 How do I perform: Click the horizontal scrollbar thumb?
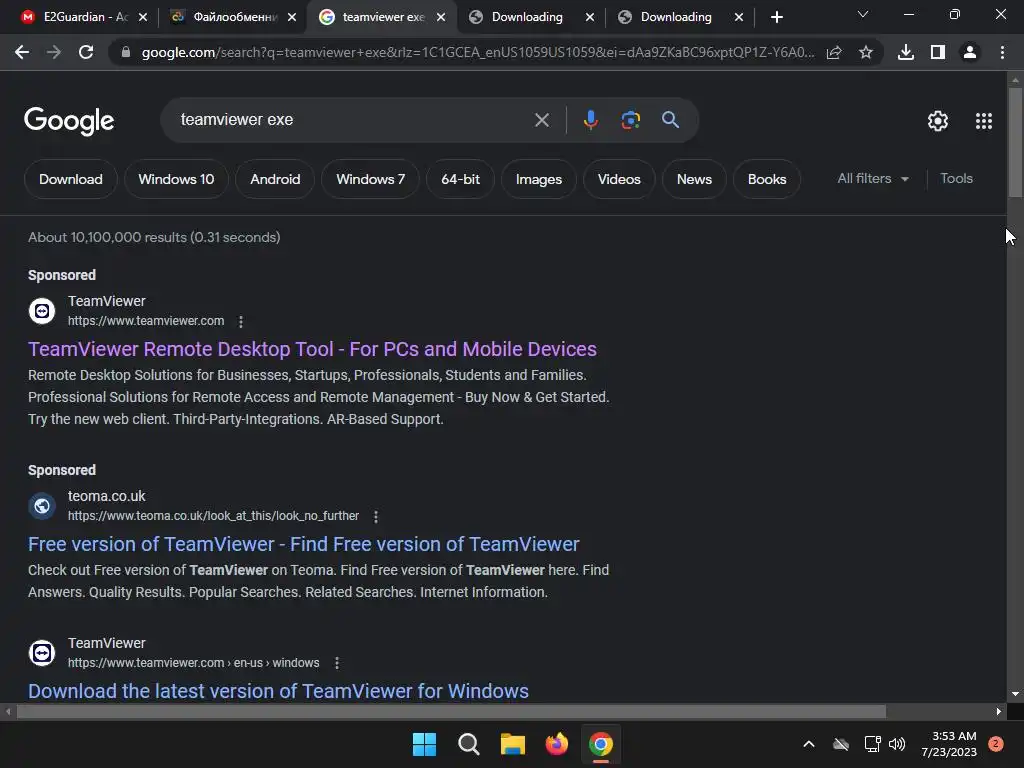point(451,711)
